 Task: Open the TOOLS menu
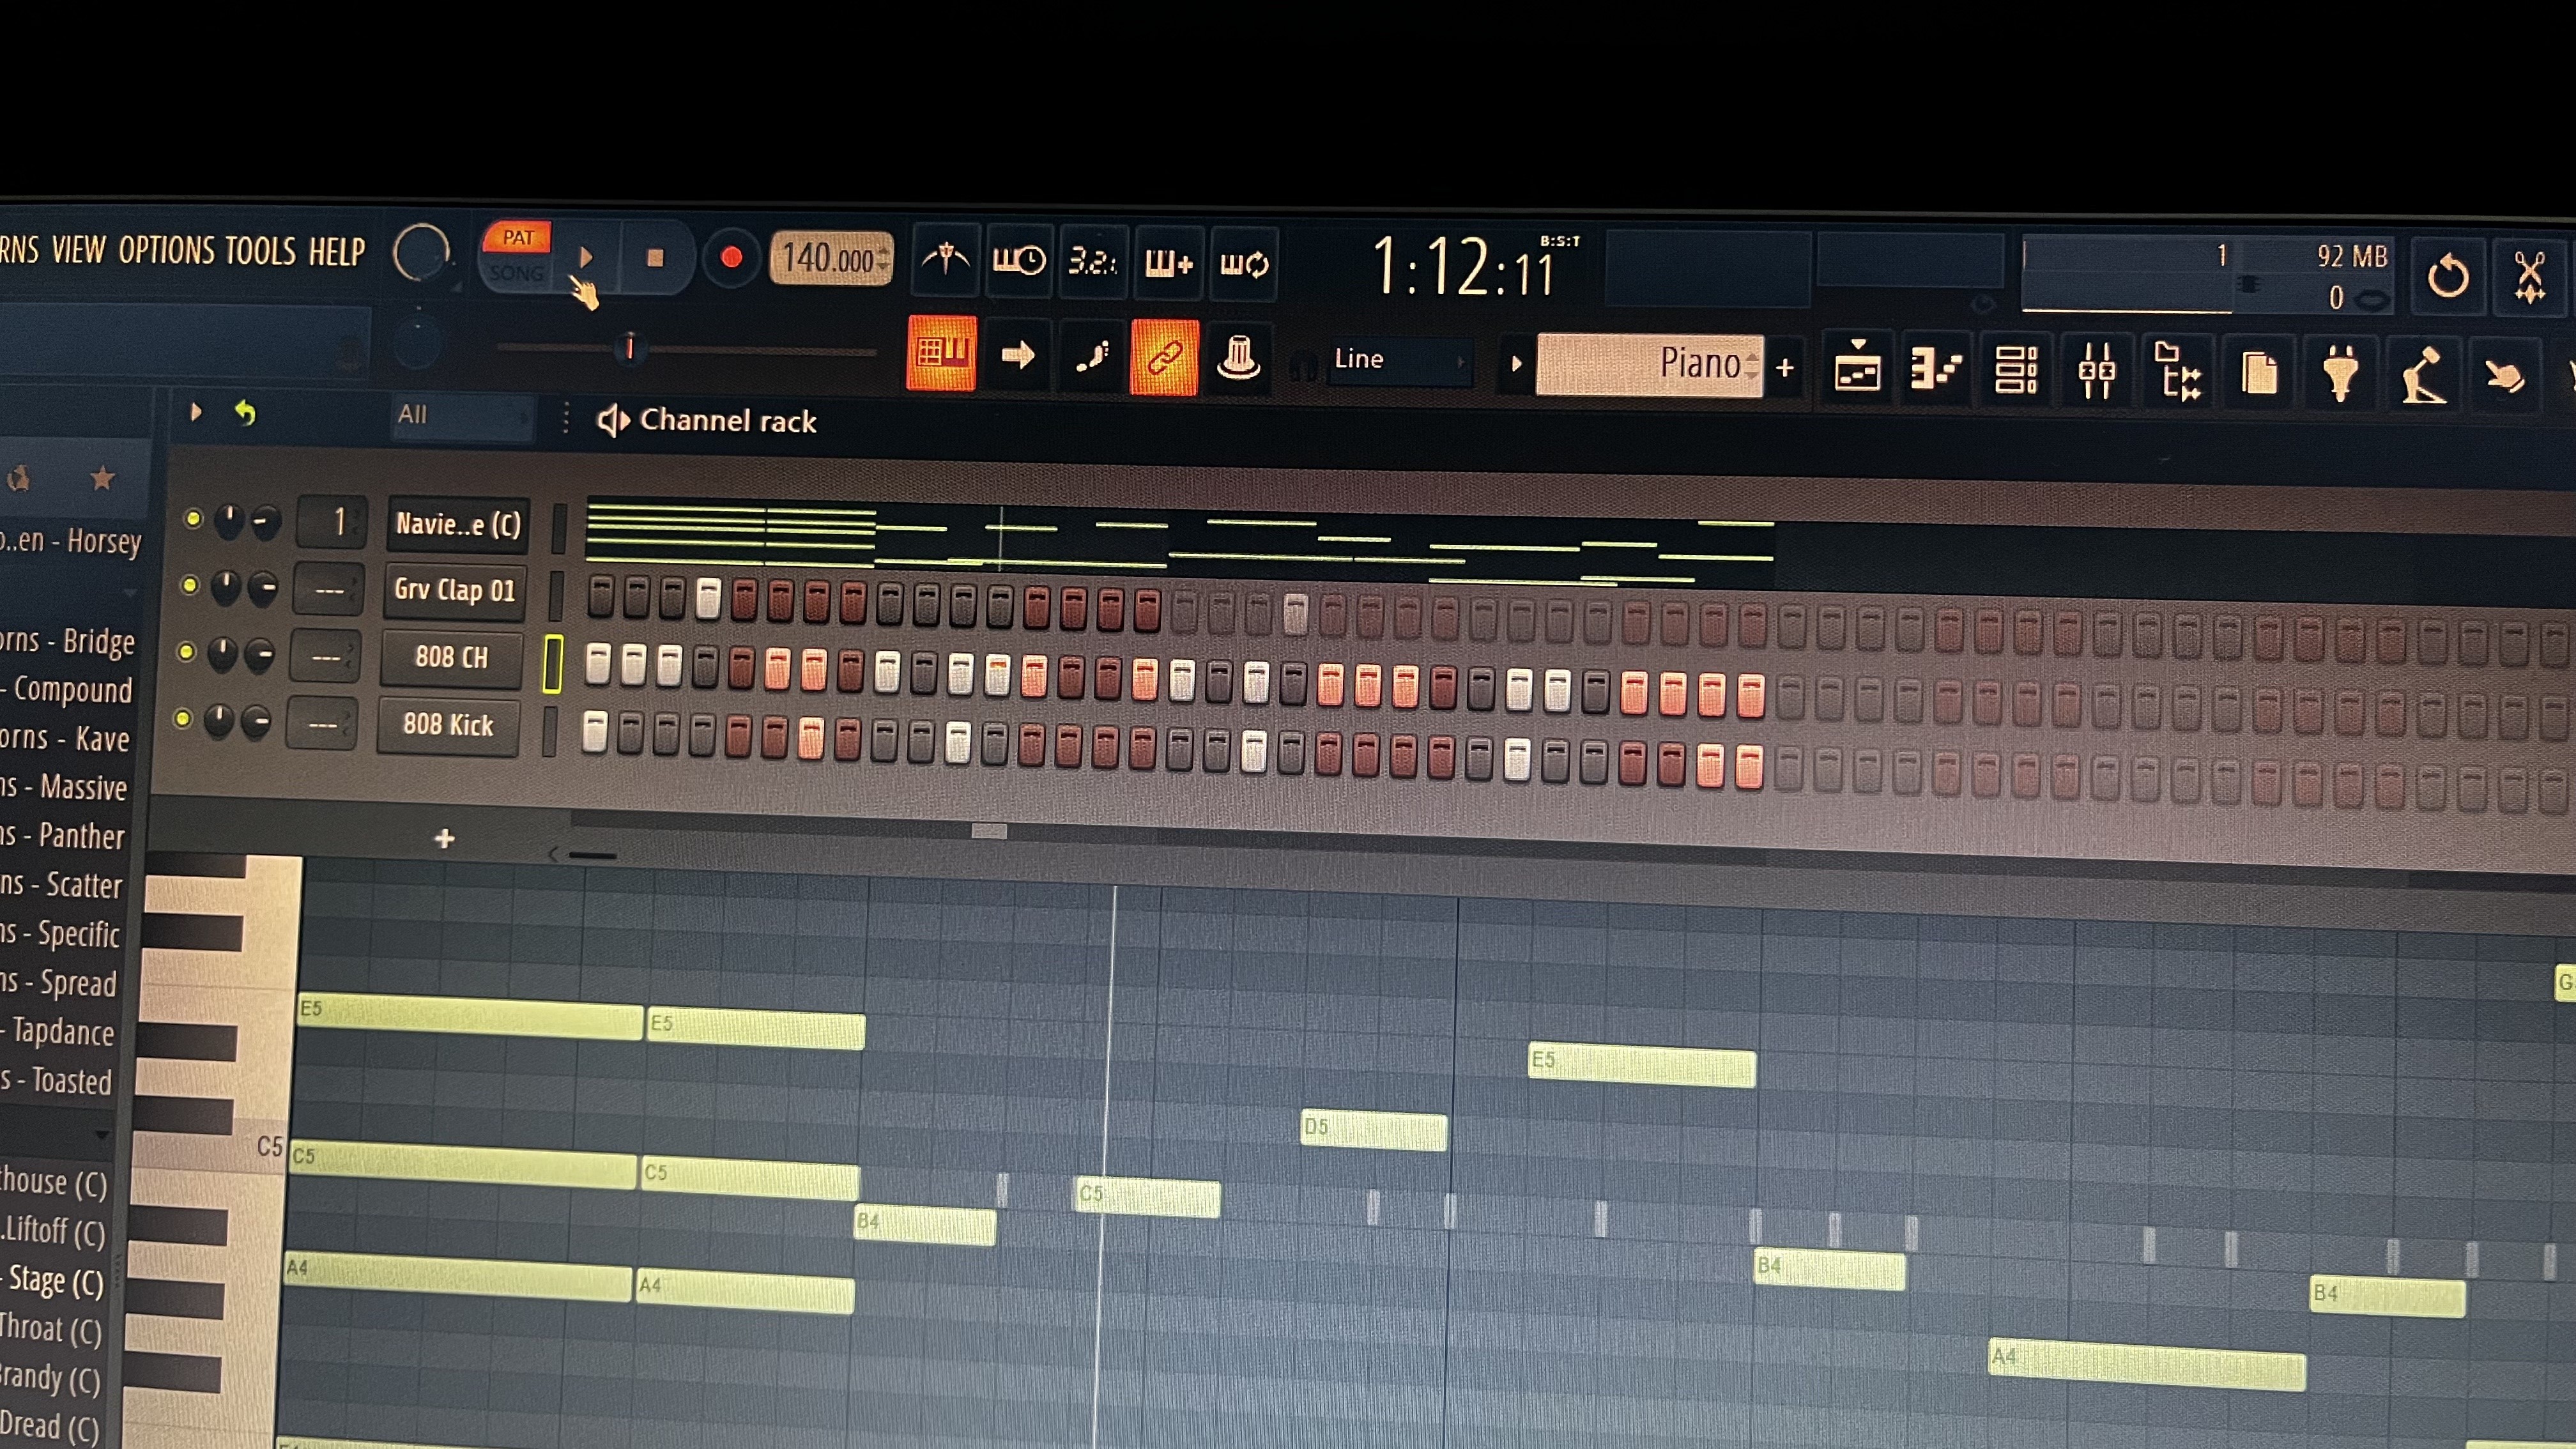[260, 251]
